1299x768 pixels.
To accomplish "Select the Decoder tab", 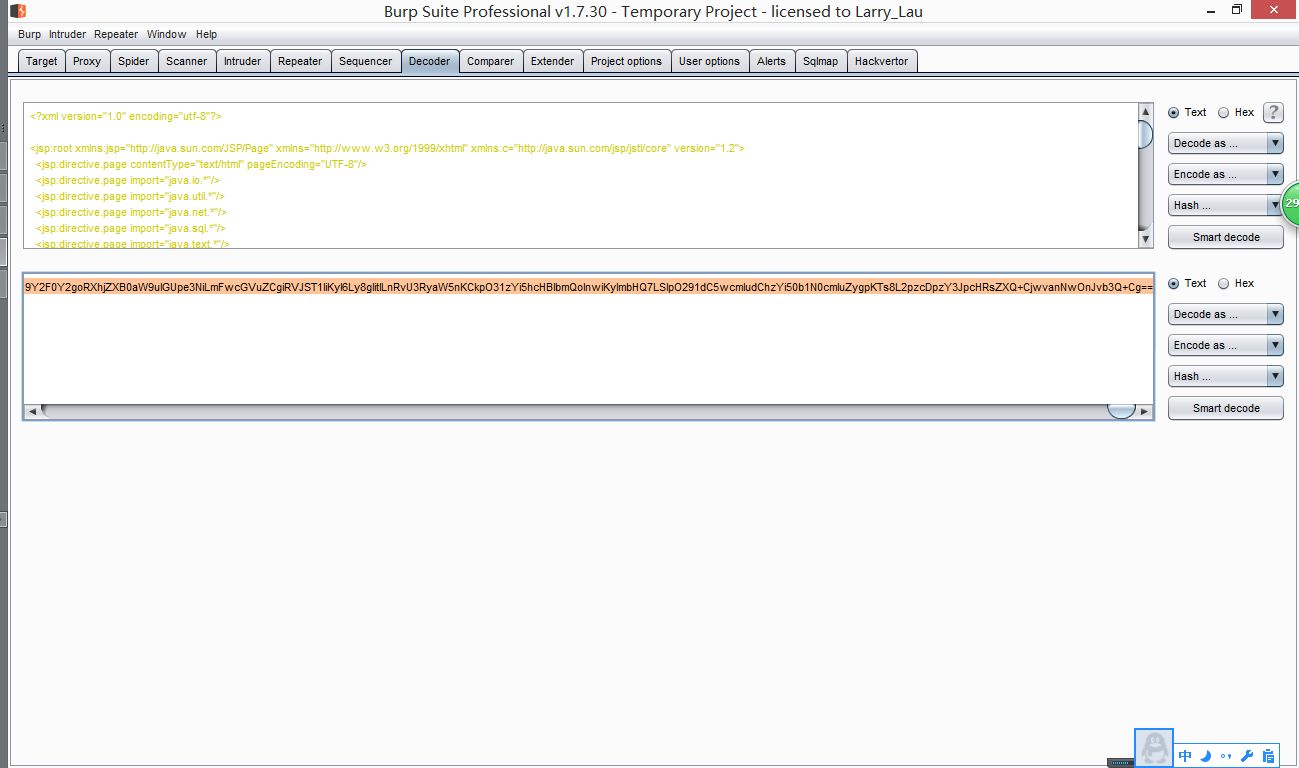I will coord(430,61).
